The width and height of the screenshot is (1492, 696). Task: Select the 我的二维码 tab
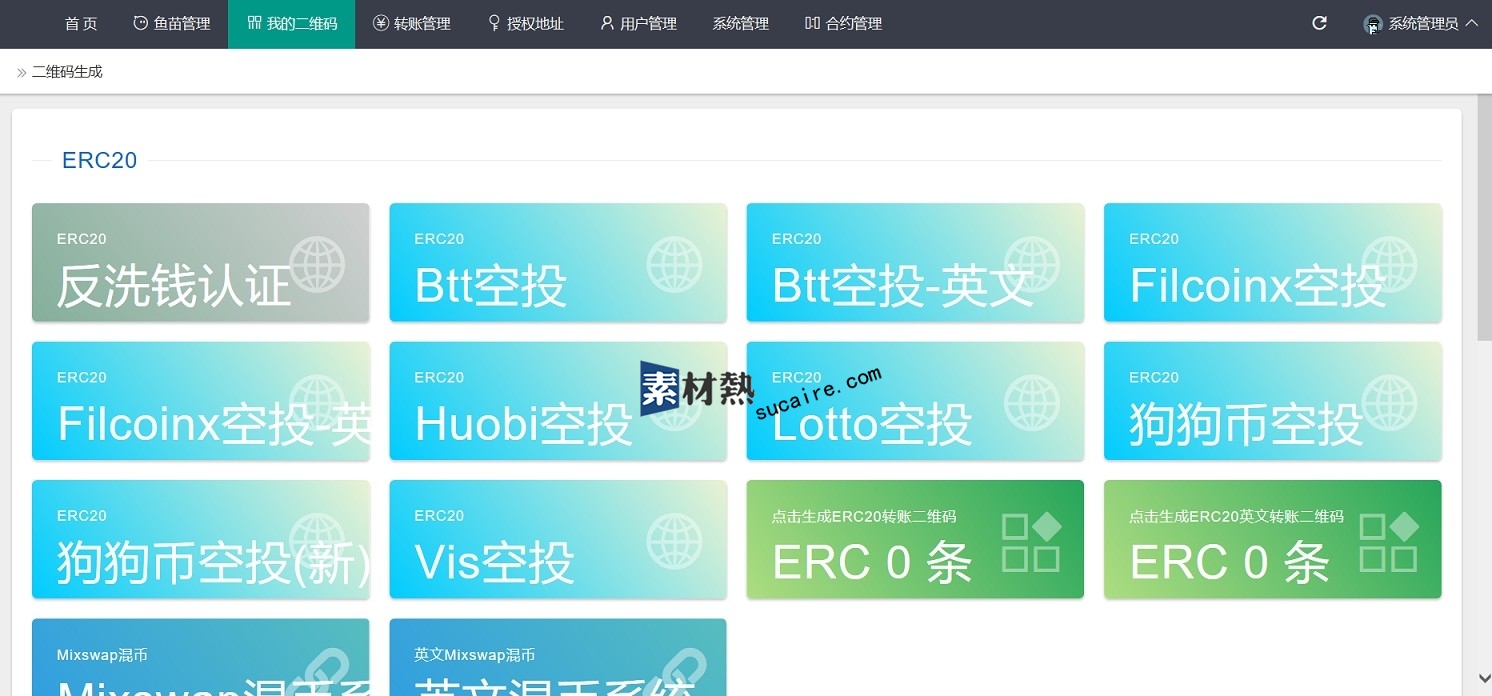tap(291, 24)
